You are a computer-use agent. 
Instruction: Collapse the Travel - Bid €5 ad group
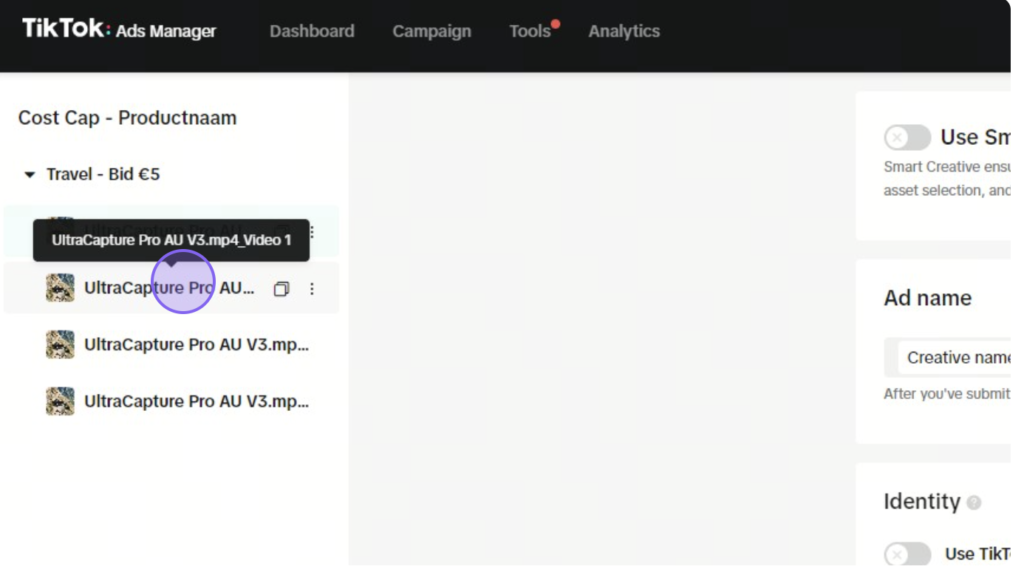29,174
